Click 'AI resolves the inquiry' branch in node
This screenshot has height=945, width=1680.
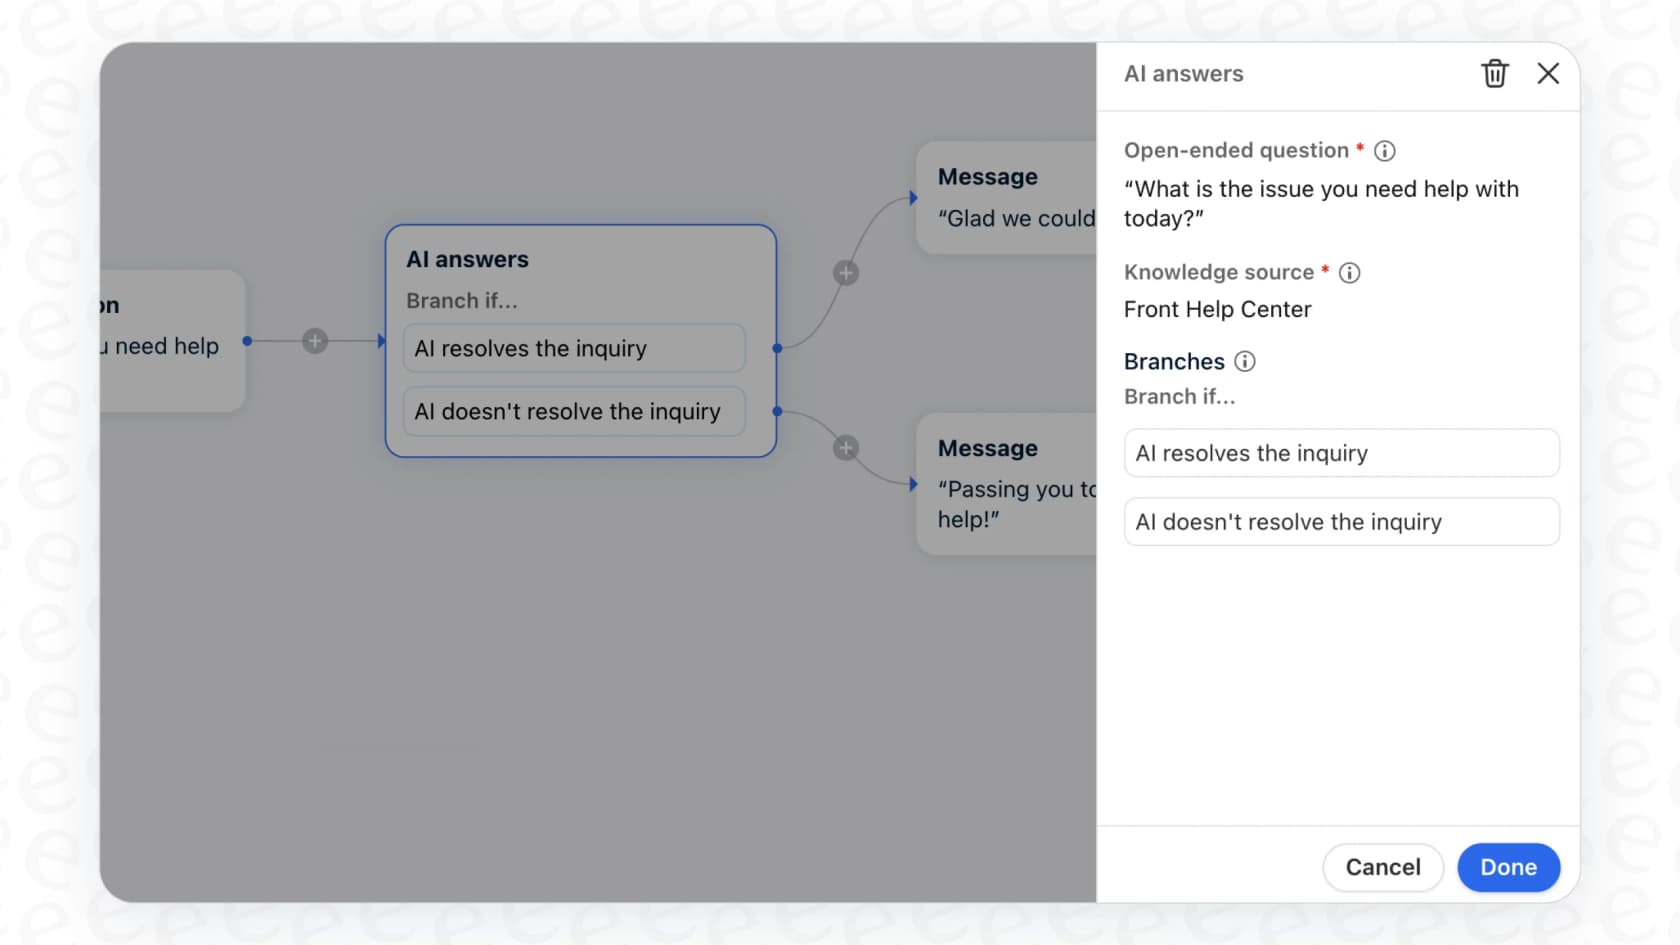click(574, 348)
